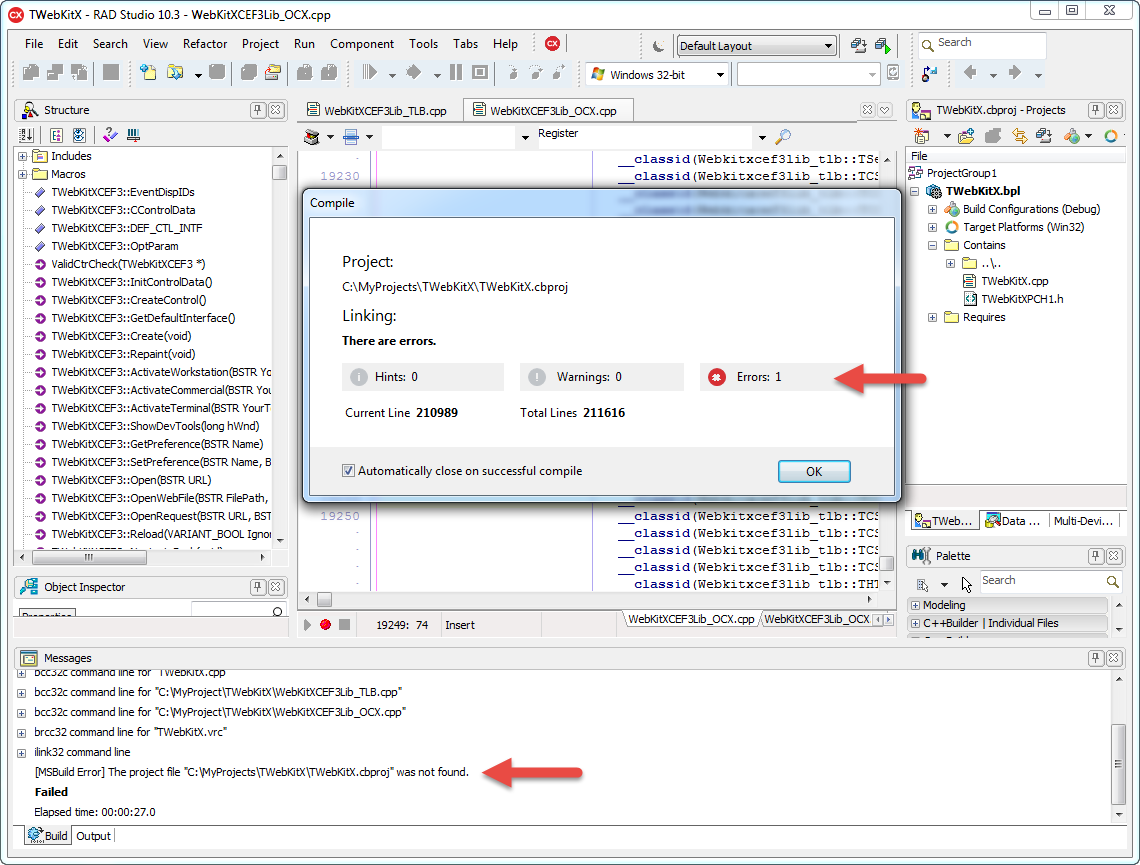Collapse the Contains node

pos(932,246)
